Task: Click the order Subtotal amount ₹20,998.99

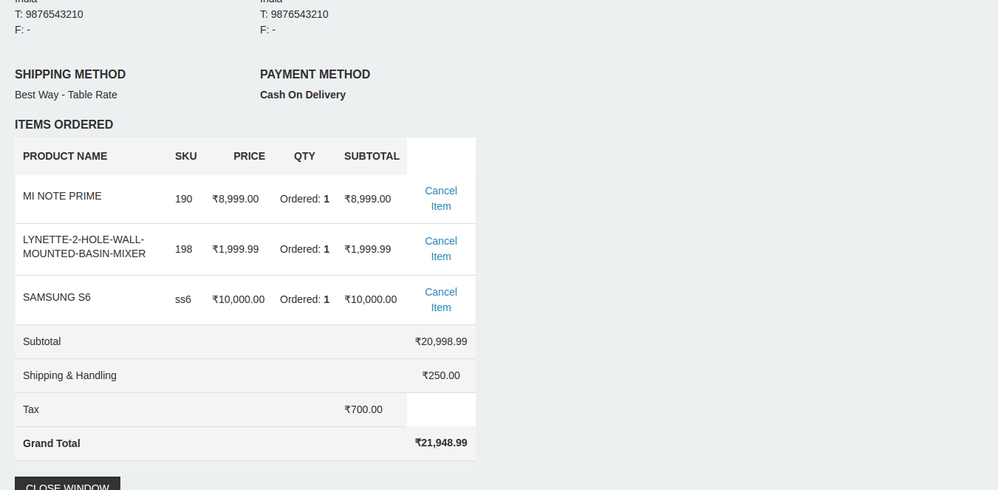Action: click(x=440, y=341)
